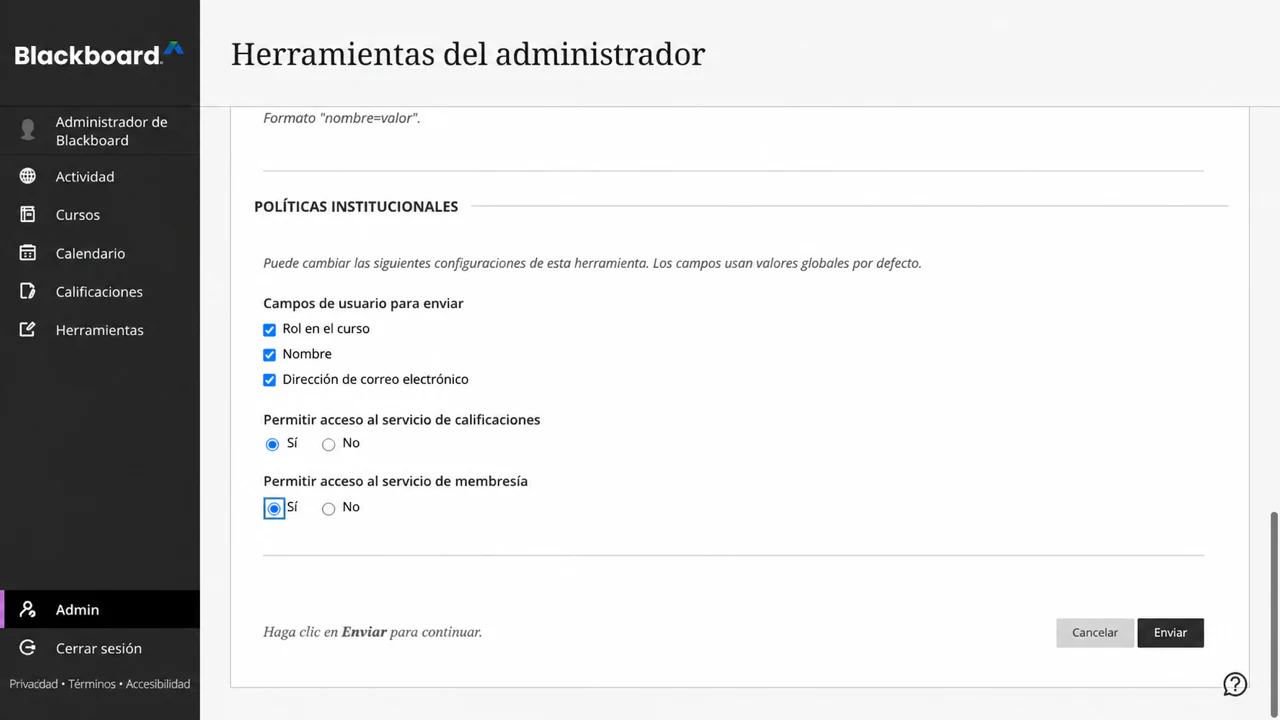Open Herramientas in the sidebar
Screen dimensions: 1280x720
pyautogui.click(x=100, y=329)
